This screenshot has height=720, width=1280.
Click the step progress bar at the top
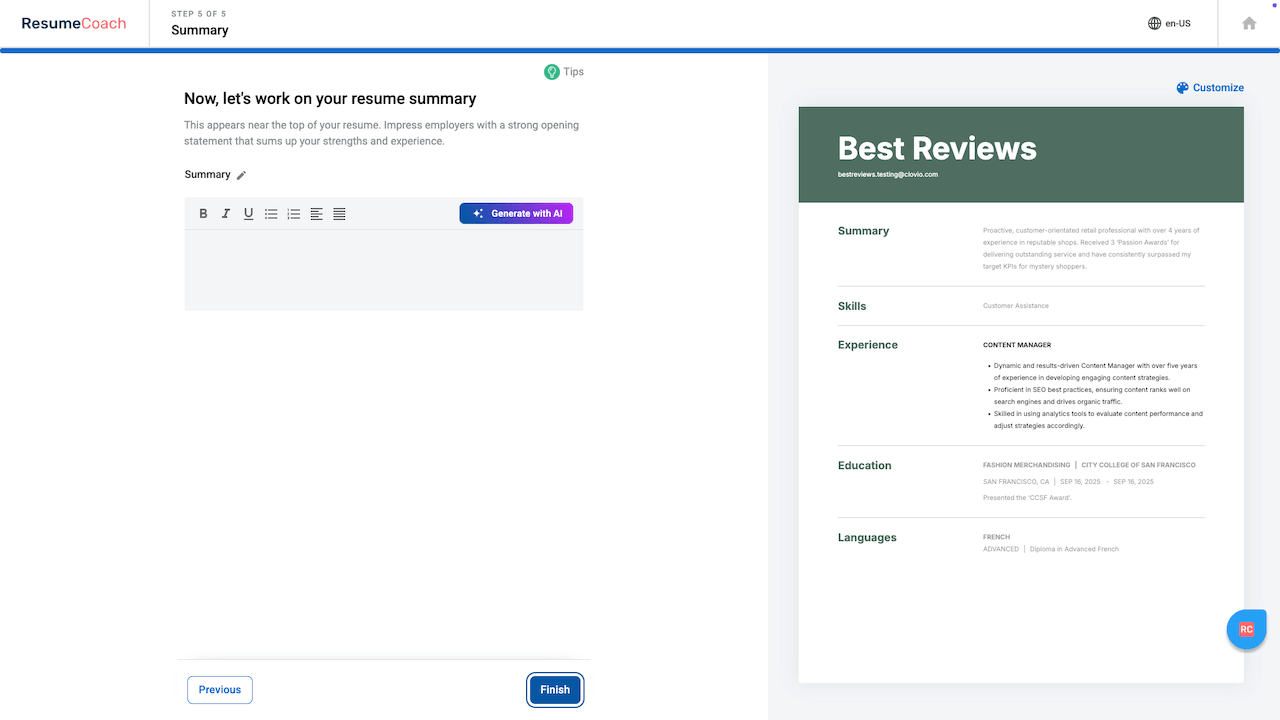click(640, 47)
